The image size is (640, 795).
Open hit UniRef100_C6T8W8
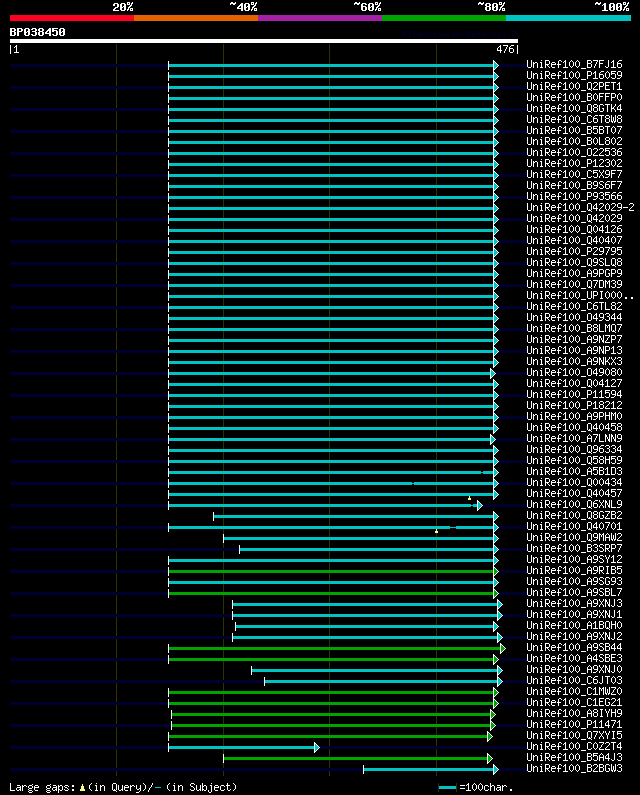[x=574, y=119]
